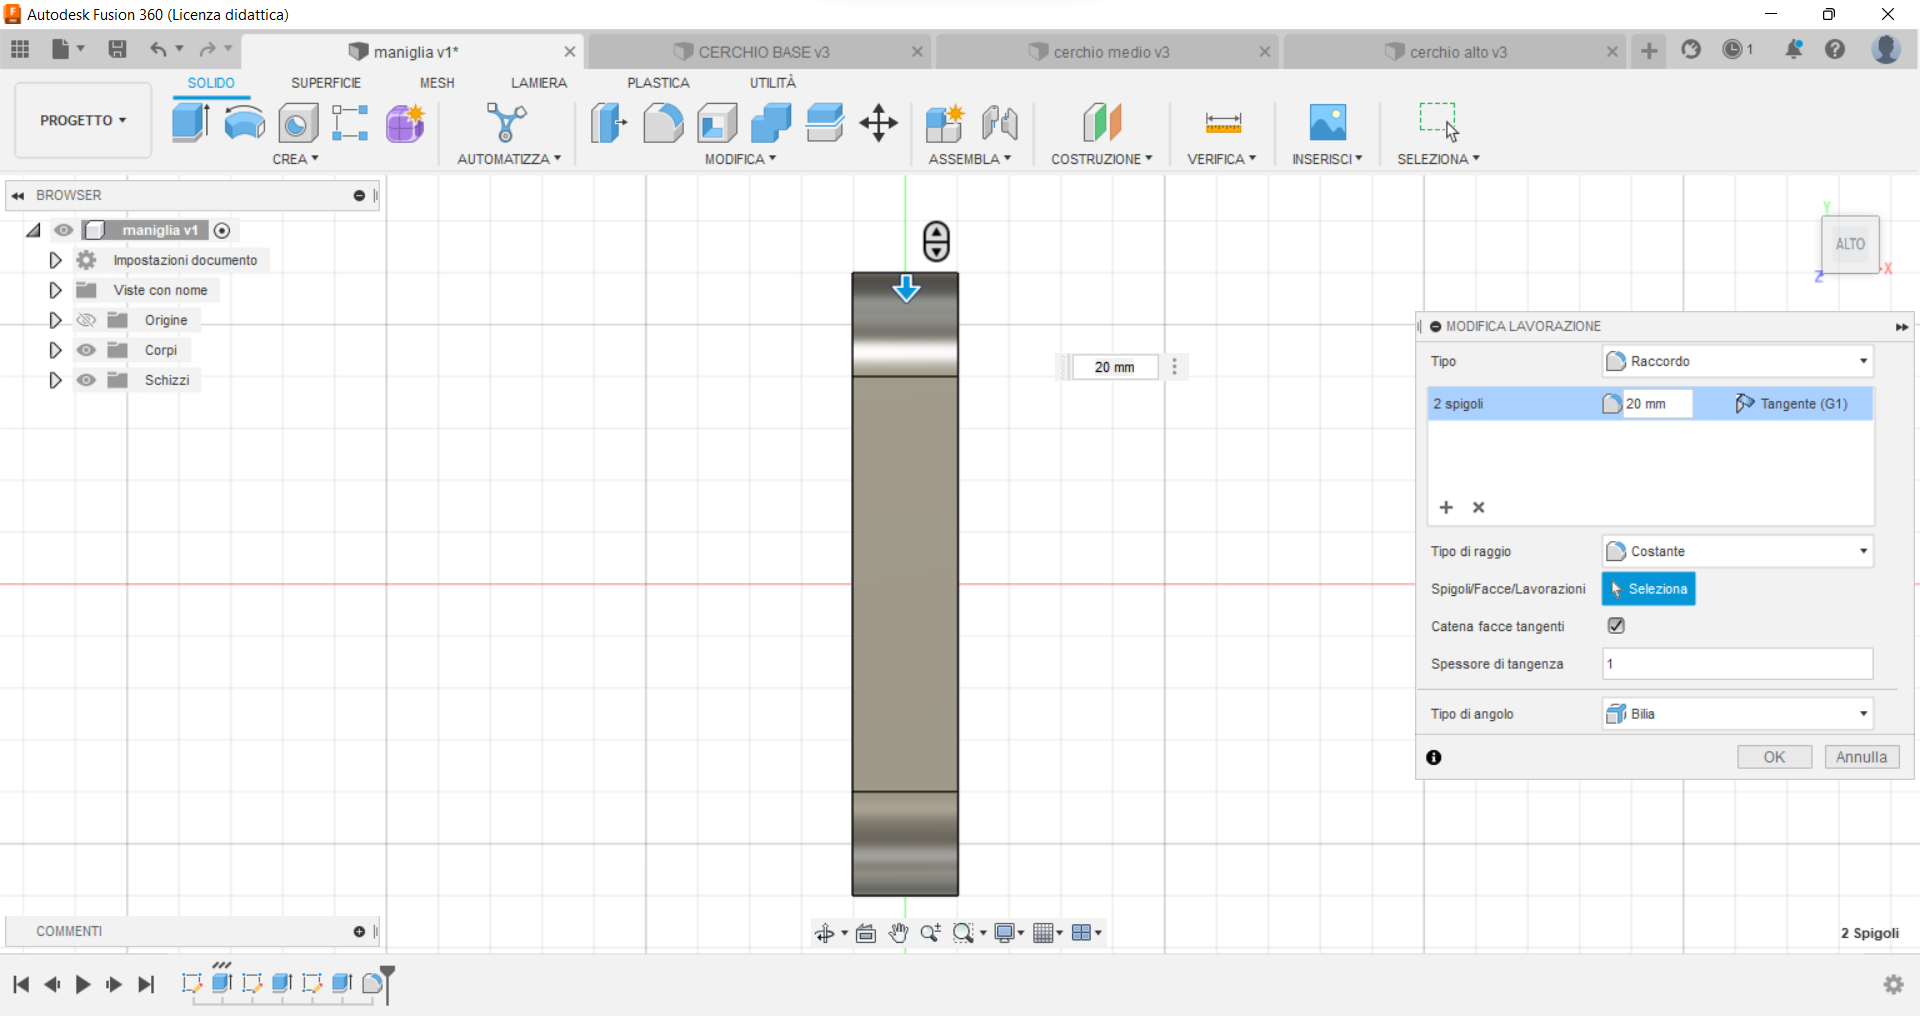Open Tipo di angolo dropdown showing Bilia
The width and height of the screenshot is (1920, 1016).
pos(1737,714)
